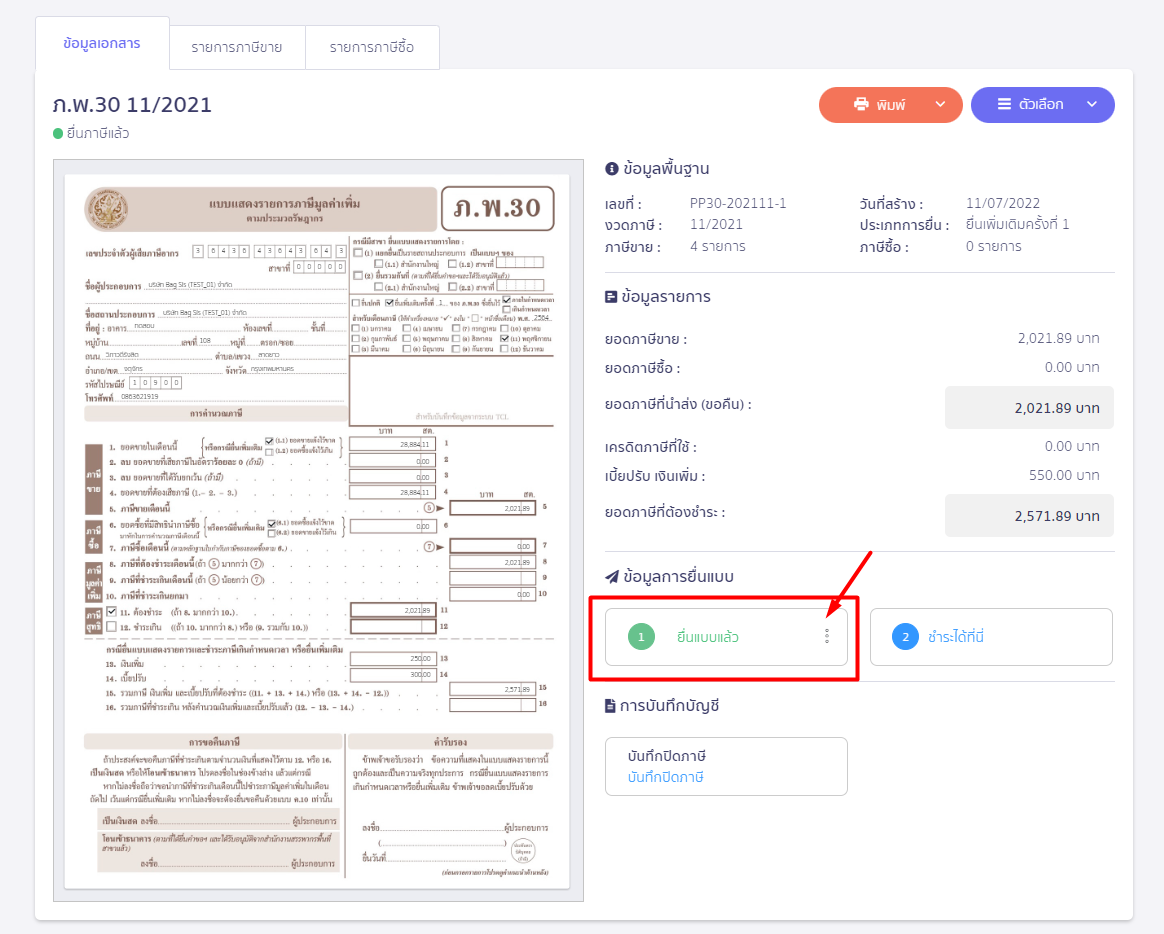Viewport: 1164px width, 934px height.
Task: Click the info icon next to ข้อมูลพื้นฐาน
Action: [x=612, y=169]
